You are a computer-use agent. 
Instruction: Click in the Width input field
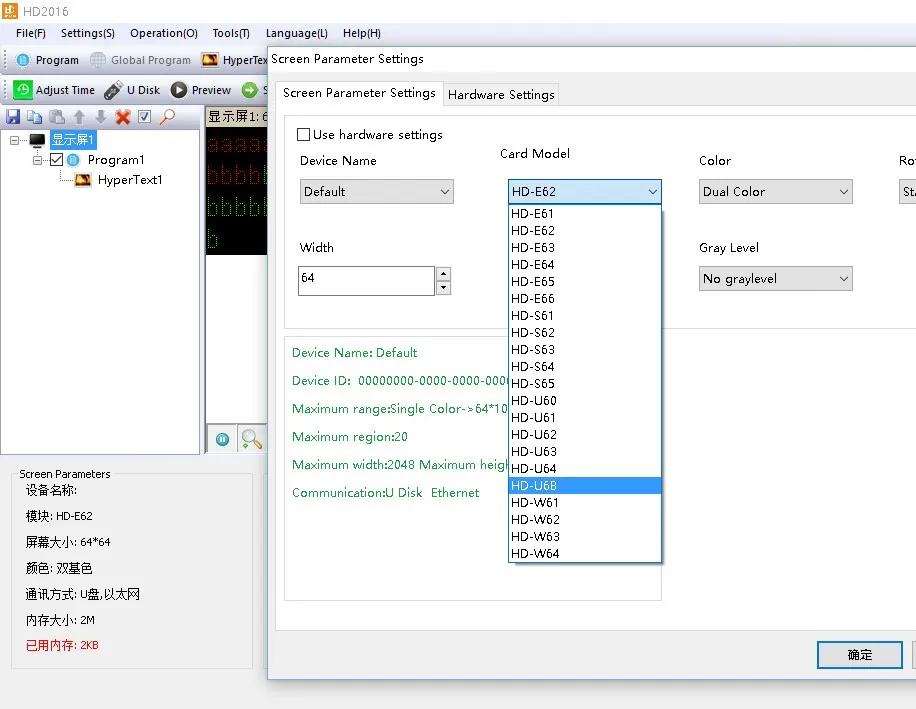pyautogui.click(x=366, y=281)
